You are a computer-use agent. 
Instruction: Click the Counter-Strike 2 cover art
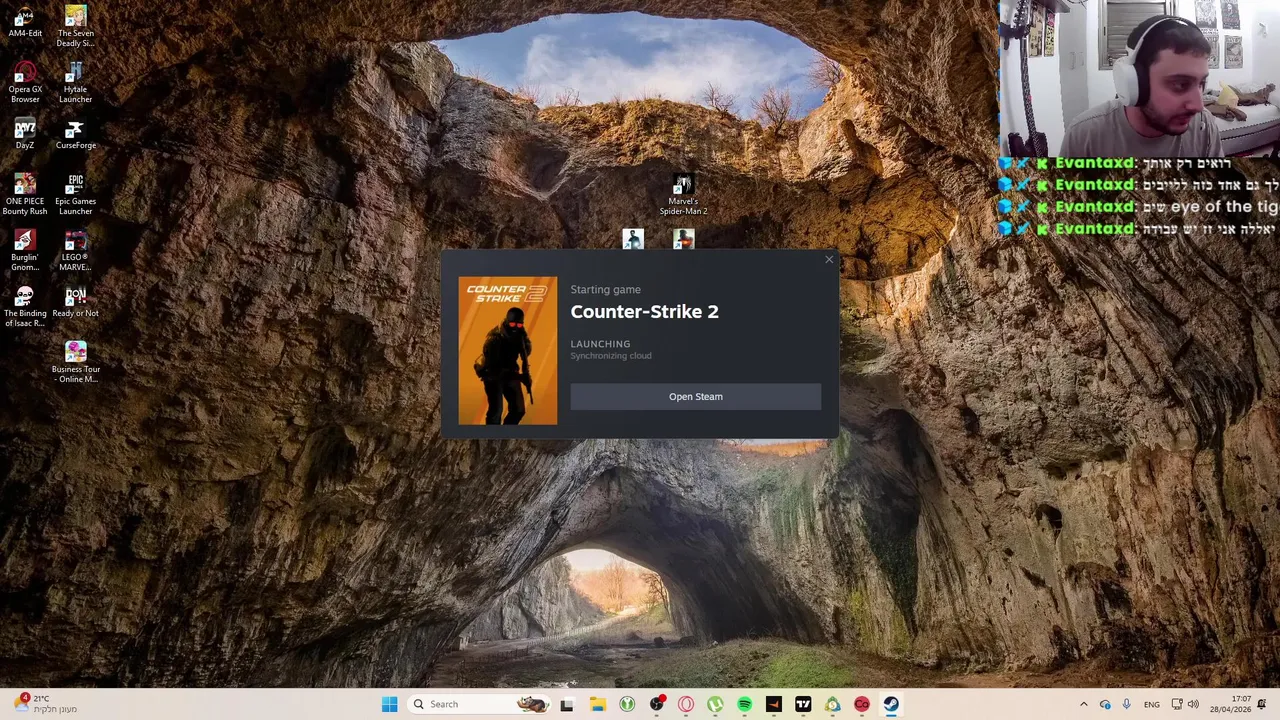coord(508,351)
